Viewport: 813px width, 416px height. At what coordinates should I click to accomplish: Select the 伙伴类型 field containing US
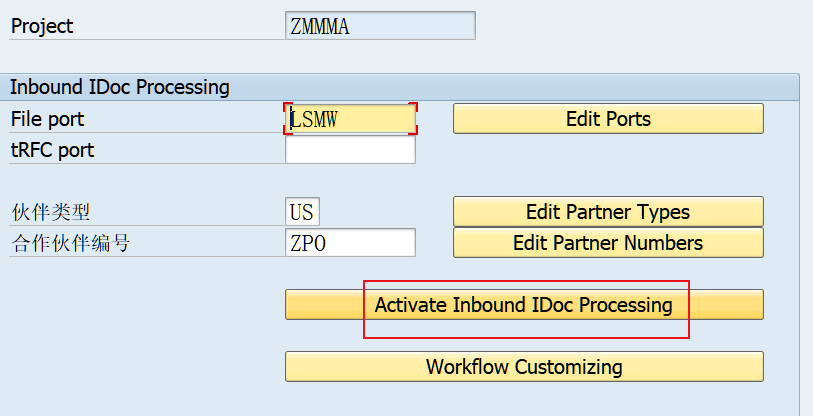[x=302, y=212]
